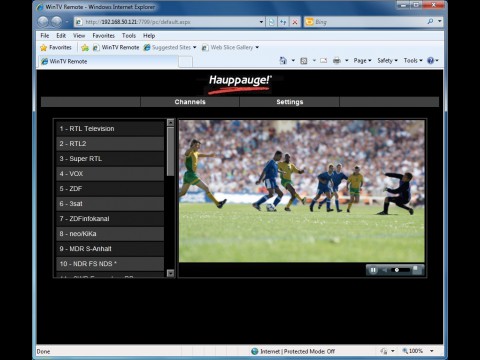
Task: Select channel 9 - MDR S-Anhalt
Action: pyautogui.click(x=110, y=249)
